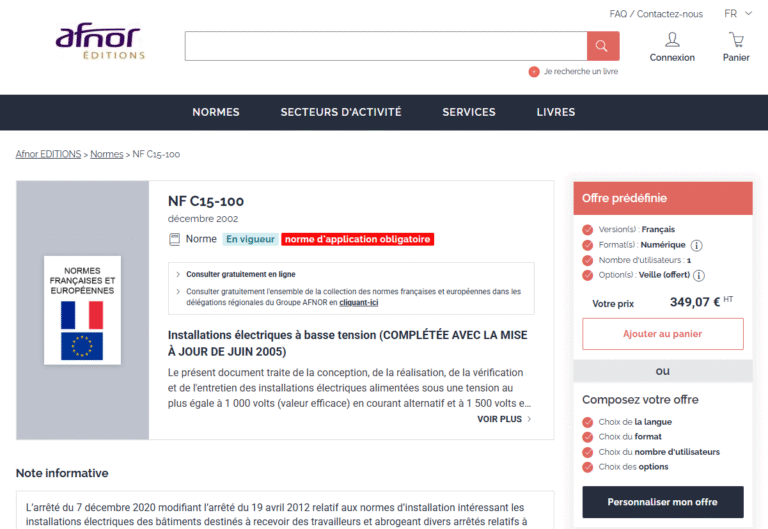Click the red search magnifier button
This screenshot has width=768, height=529.
click(x=603, y=46)
